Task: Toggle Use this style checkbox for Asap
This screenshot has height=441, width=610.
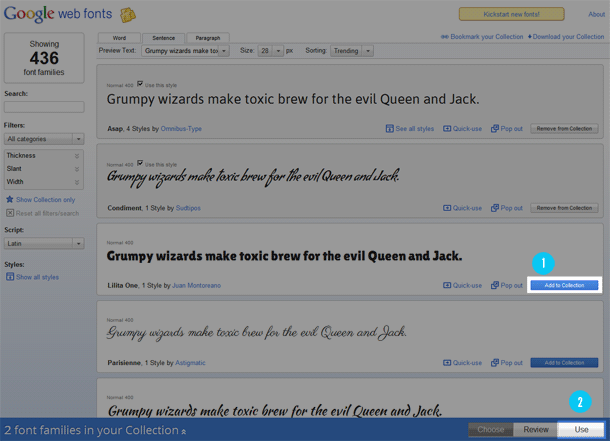Action: [140, 84]
